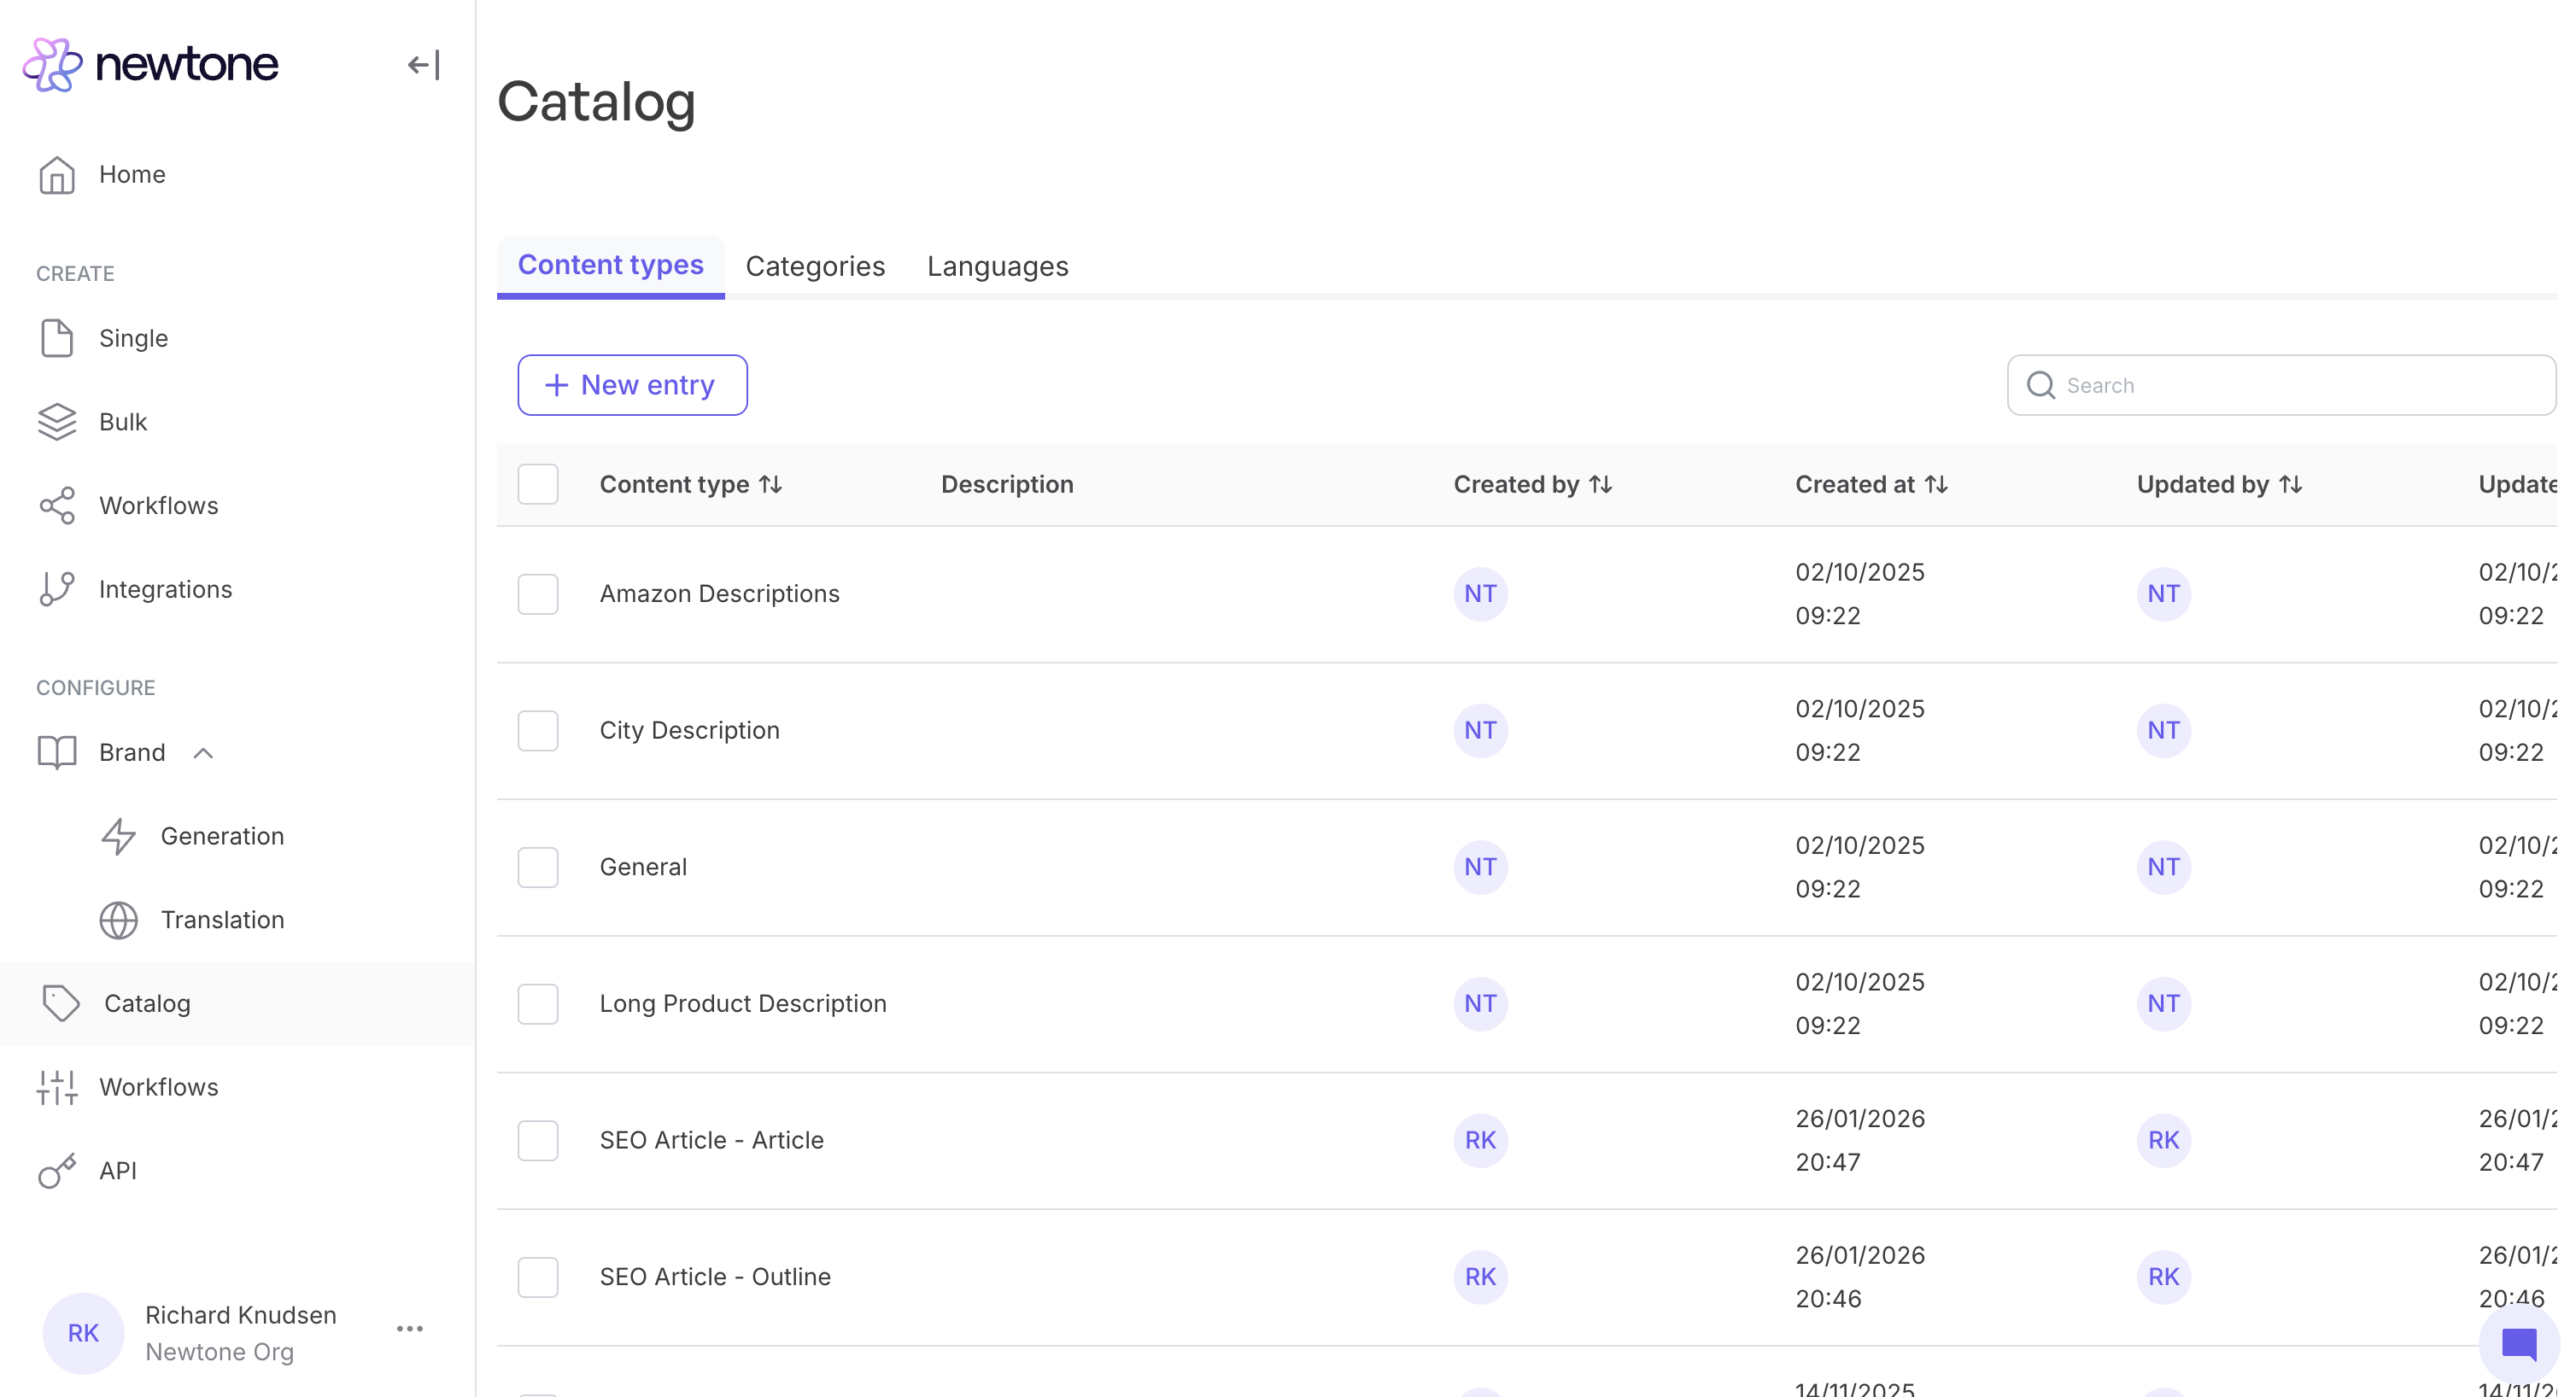Image resolution: width=2576 pixels, height=1397 pixels.
Task: Tick the SEO Article - Outline checkbox
Action: tap(538, 1277)
